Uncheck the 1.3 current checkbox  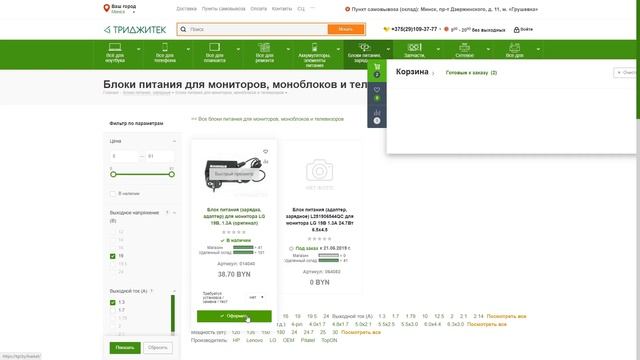coord(113,302)
